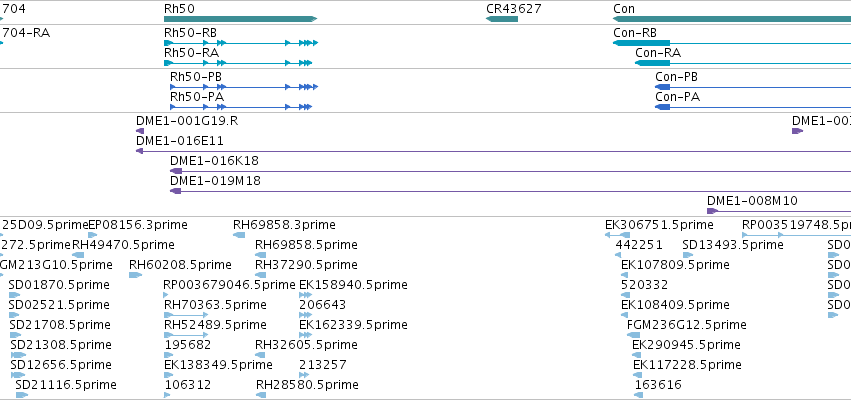This screenshot has height=400, width=851.
Task: Click the RH37290.5prime EST label
Action: click(x=307, y=265)
